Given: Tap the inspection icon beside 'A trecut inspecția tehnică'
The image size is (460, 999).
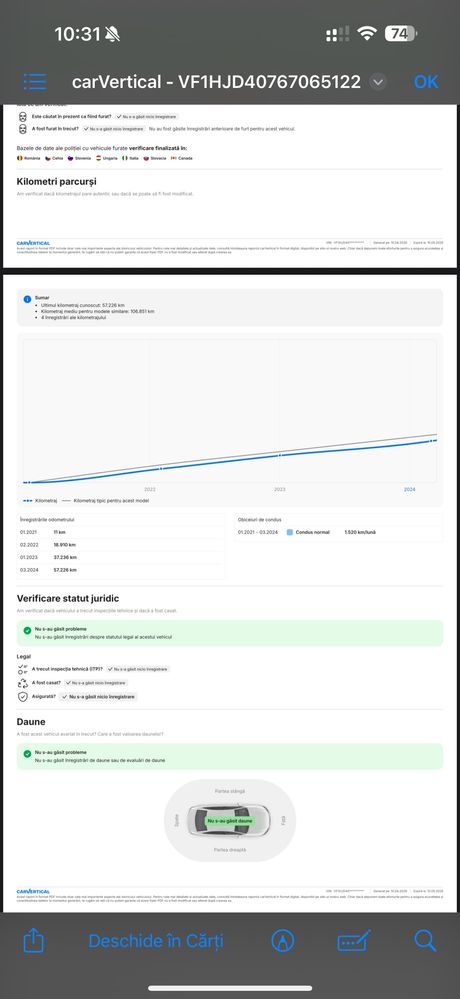Looking at the screenshot, I should 22,669.
